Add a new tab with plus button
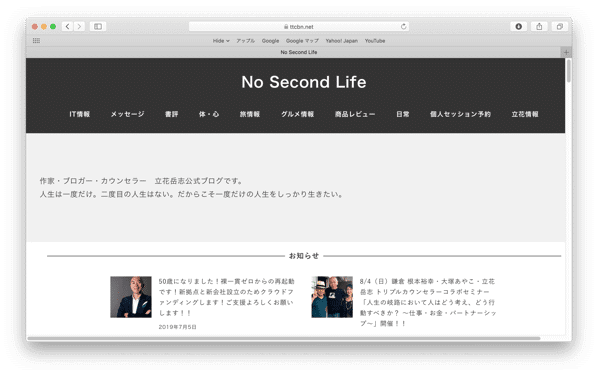The width and height of the screenshot is (598, 376). tap(566, 52)
